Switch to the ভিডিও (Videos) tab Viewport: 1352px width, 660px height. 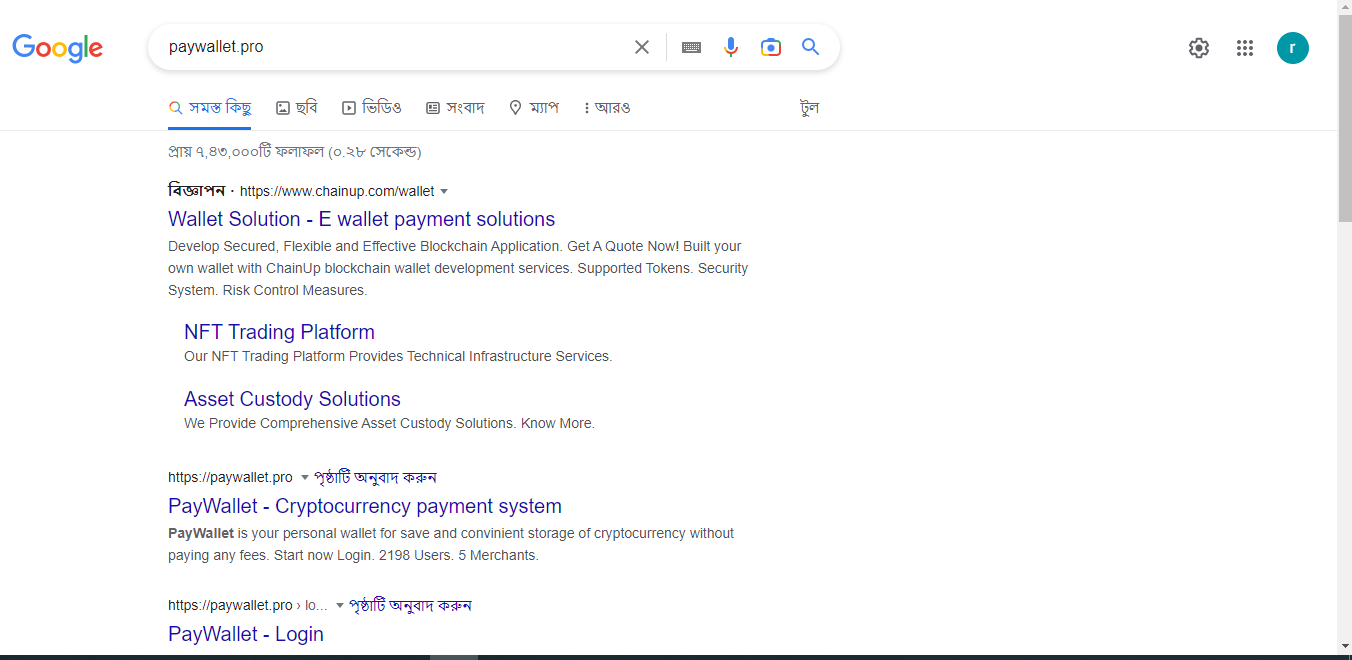tap(372, 108)
